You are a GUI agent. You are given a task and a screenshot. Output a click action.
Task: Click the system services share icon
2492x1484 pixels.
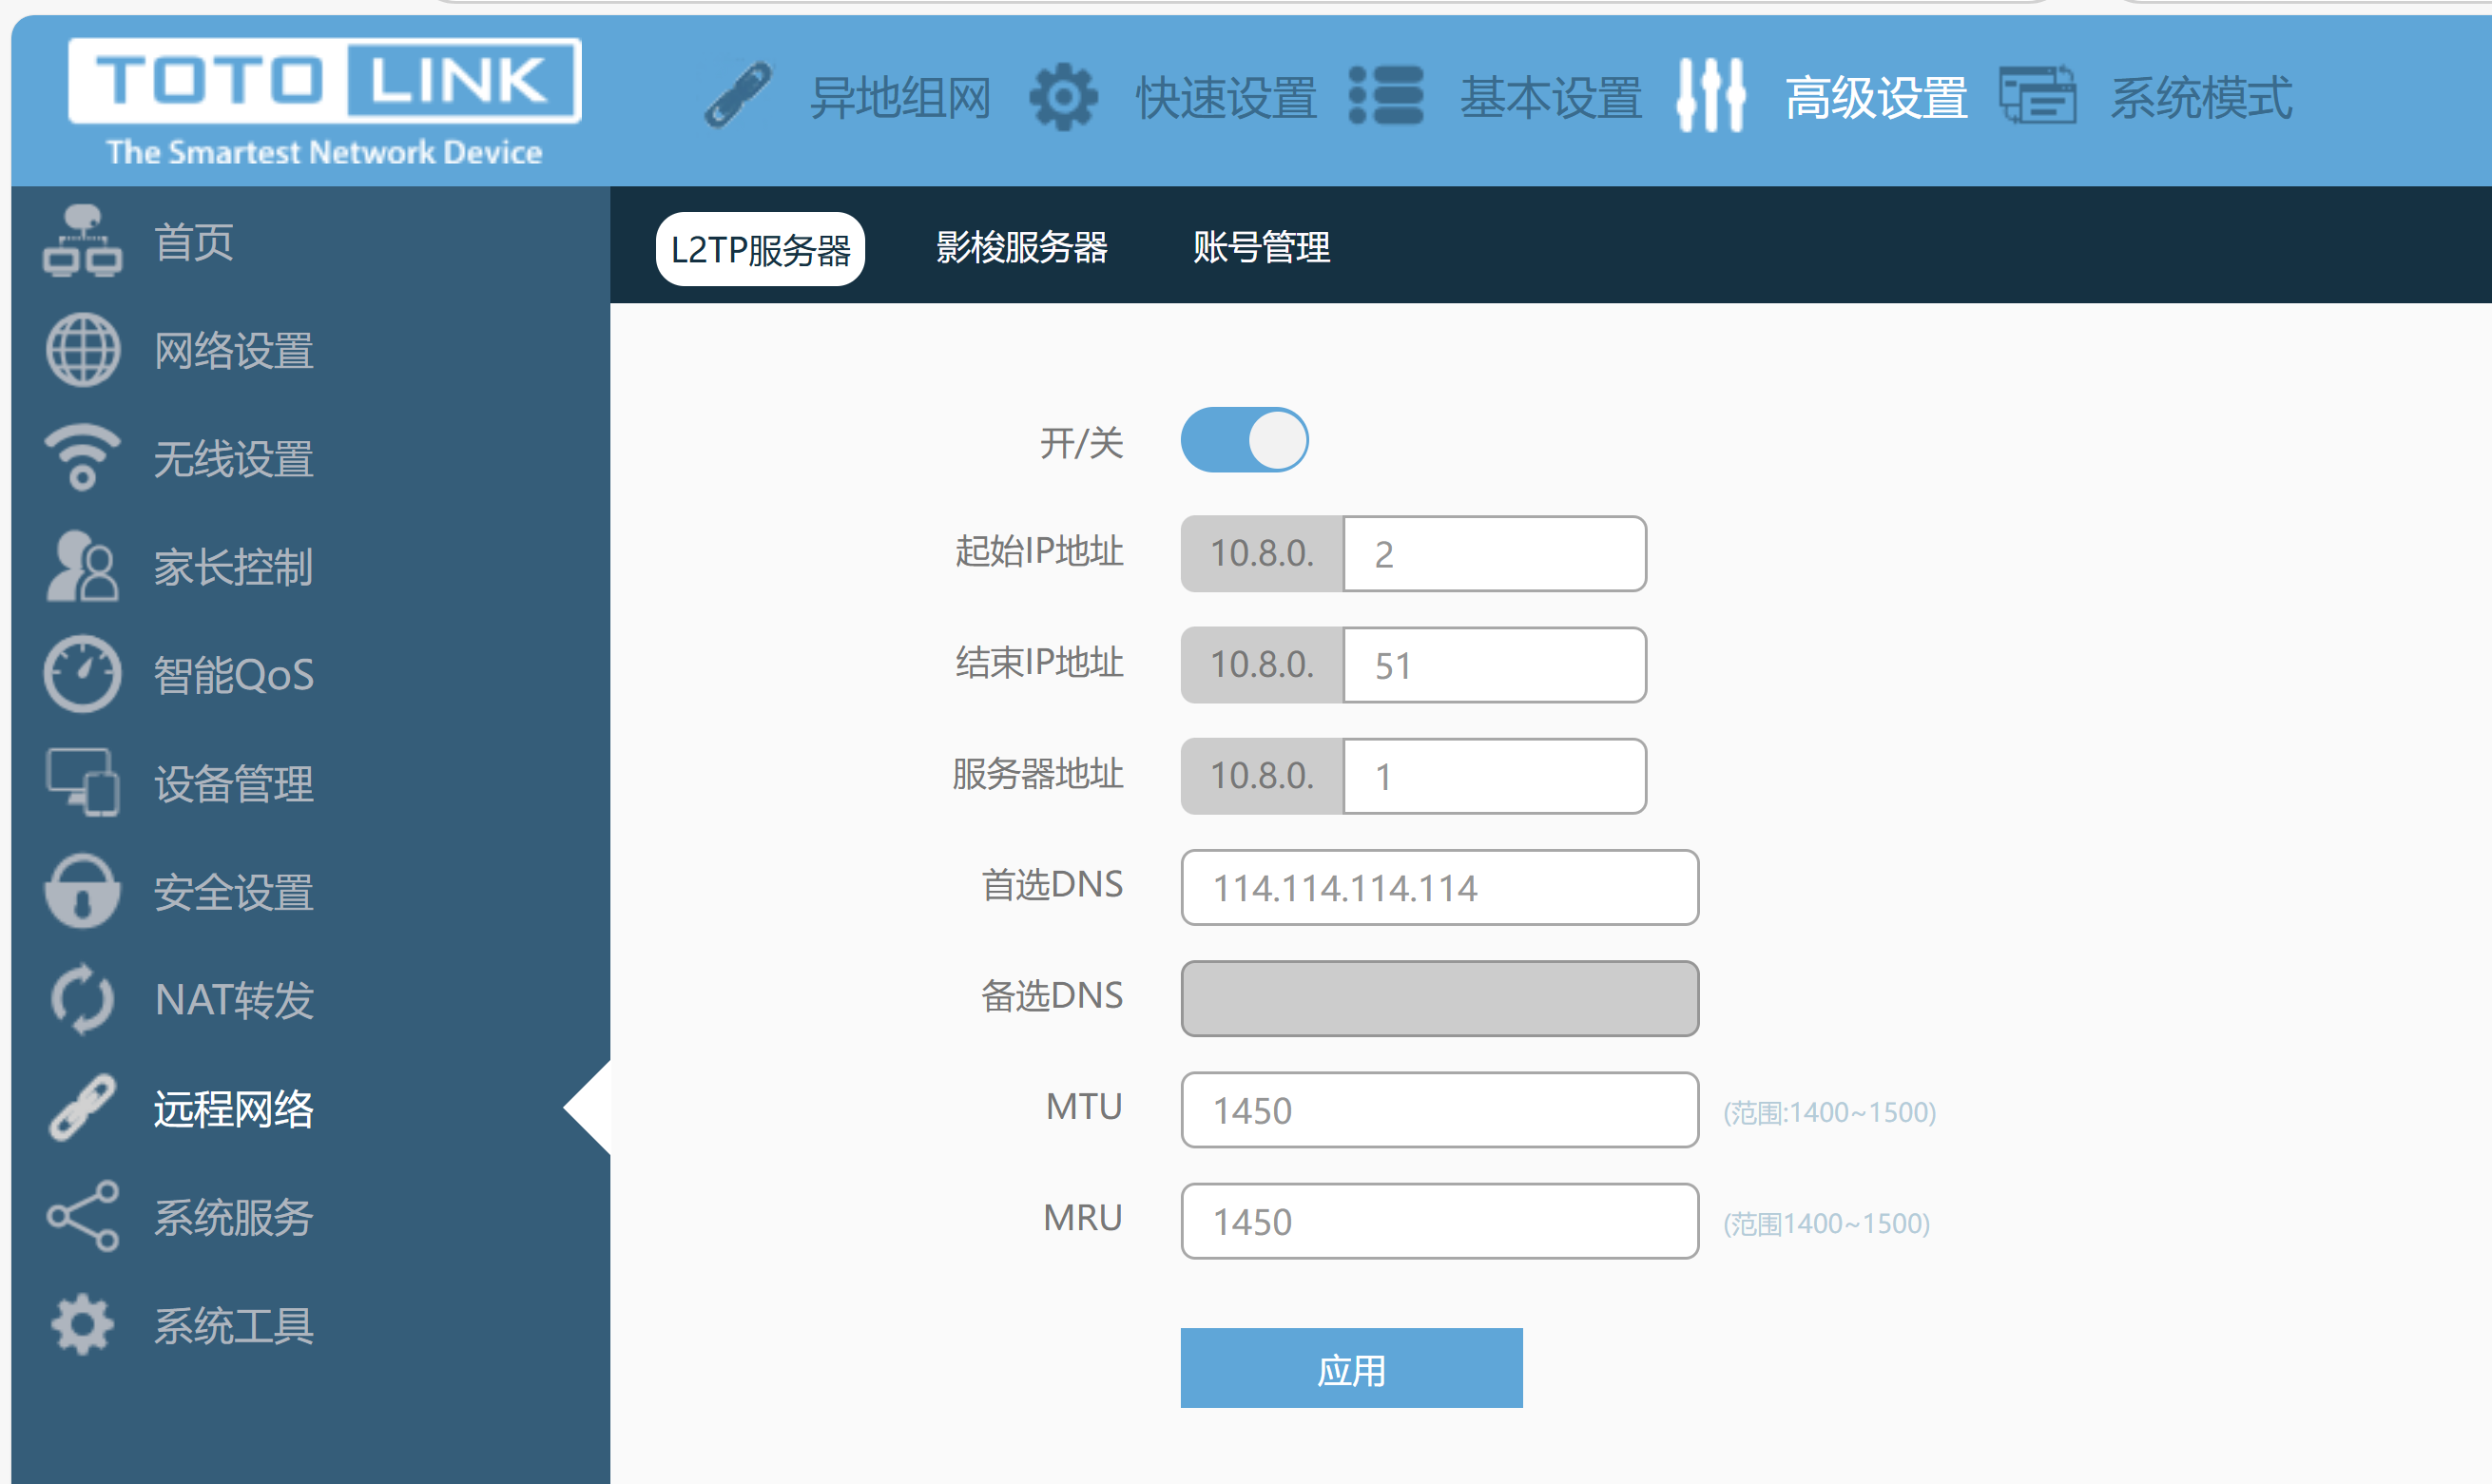click(82, 1216)
